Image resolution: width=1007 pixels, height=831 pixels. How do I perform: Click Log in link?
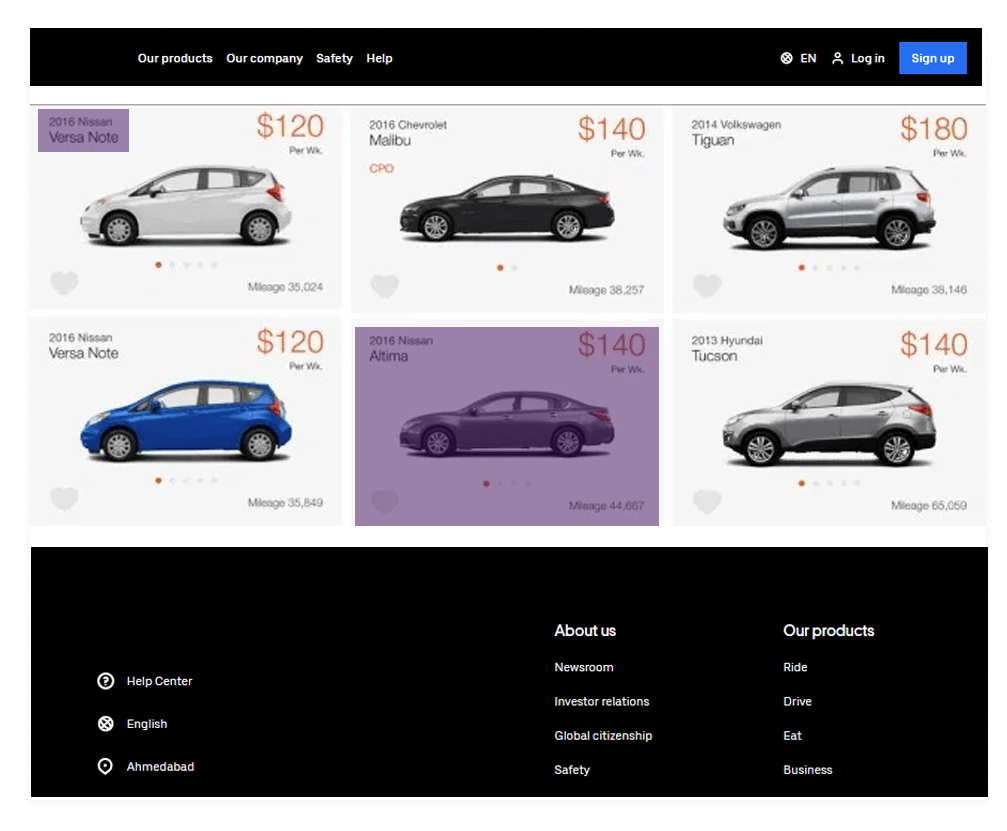click(x=858, y=58)
